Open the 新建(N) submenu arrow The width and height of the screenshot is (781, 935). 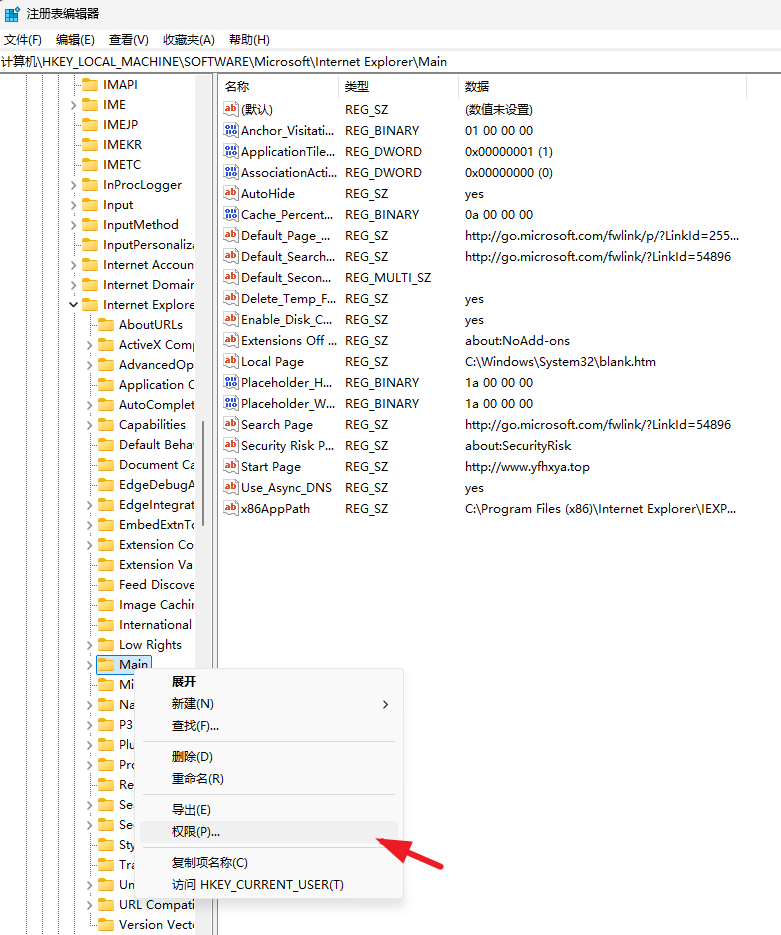click(x=386, y=704)
